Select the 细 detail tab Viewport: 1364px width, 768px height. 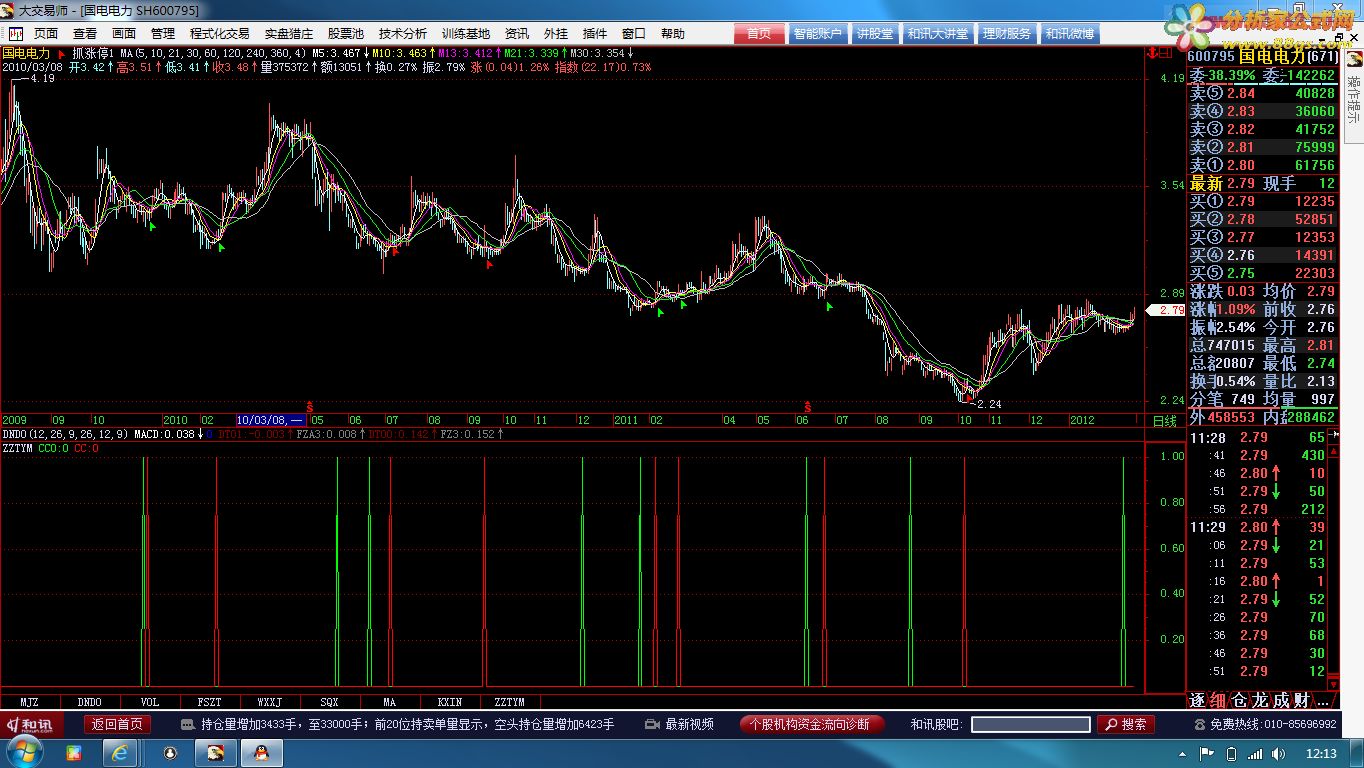1218,699
